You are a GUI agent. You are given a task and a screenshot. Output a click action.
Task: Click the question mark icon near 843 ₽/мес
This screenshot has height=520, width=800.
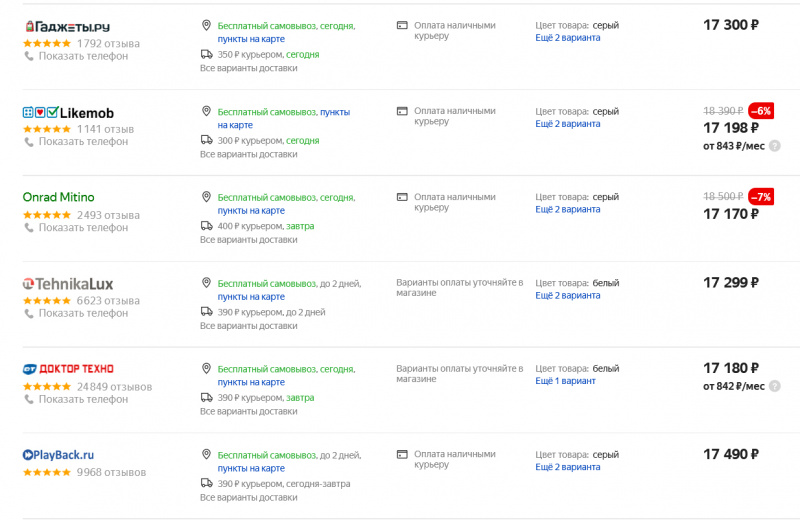tap(774, 146)
